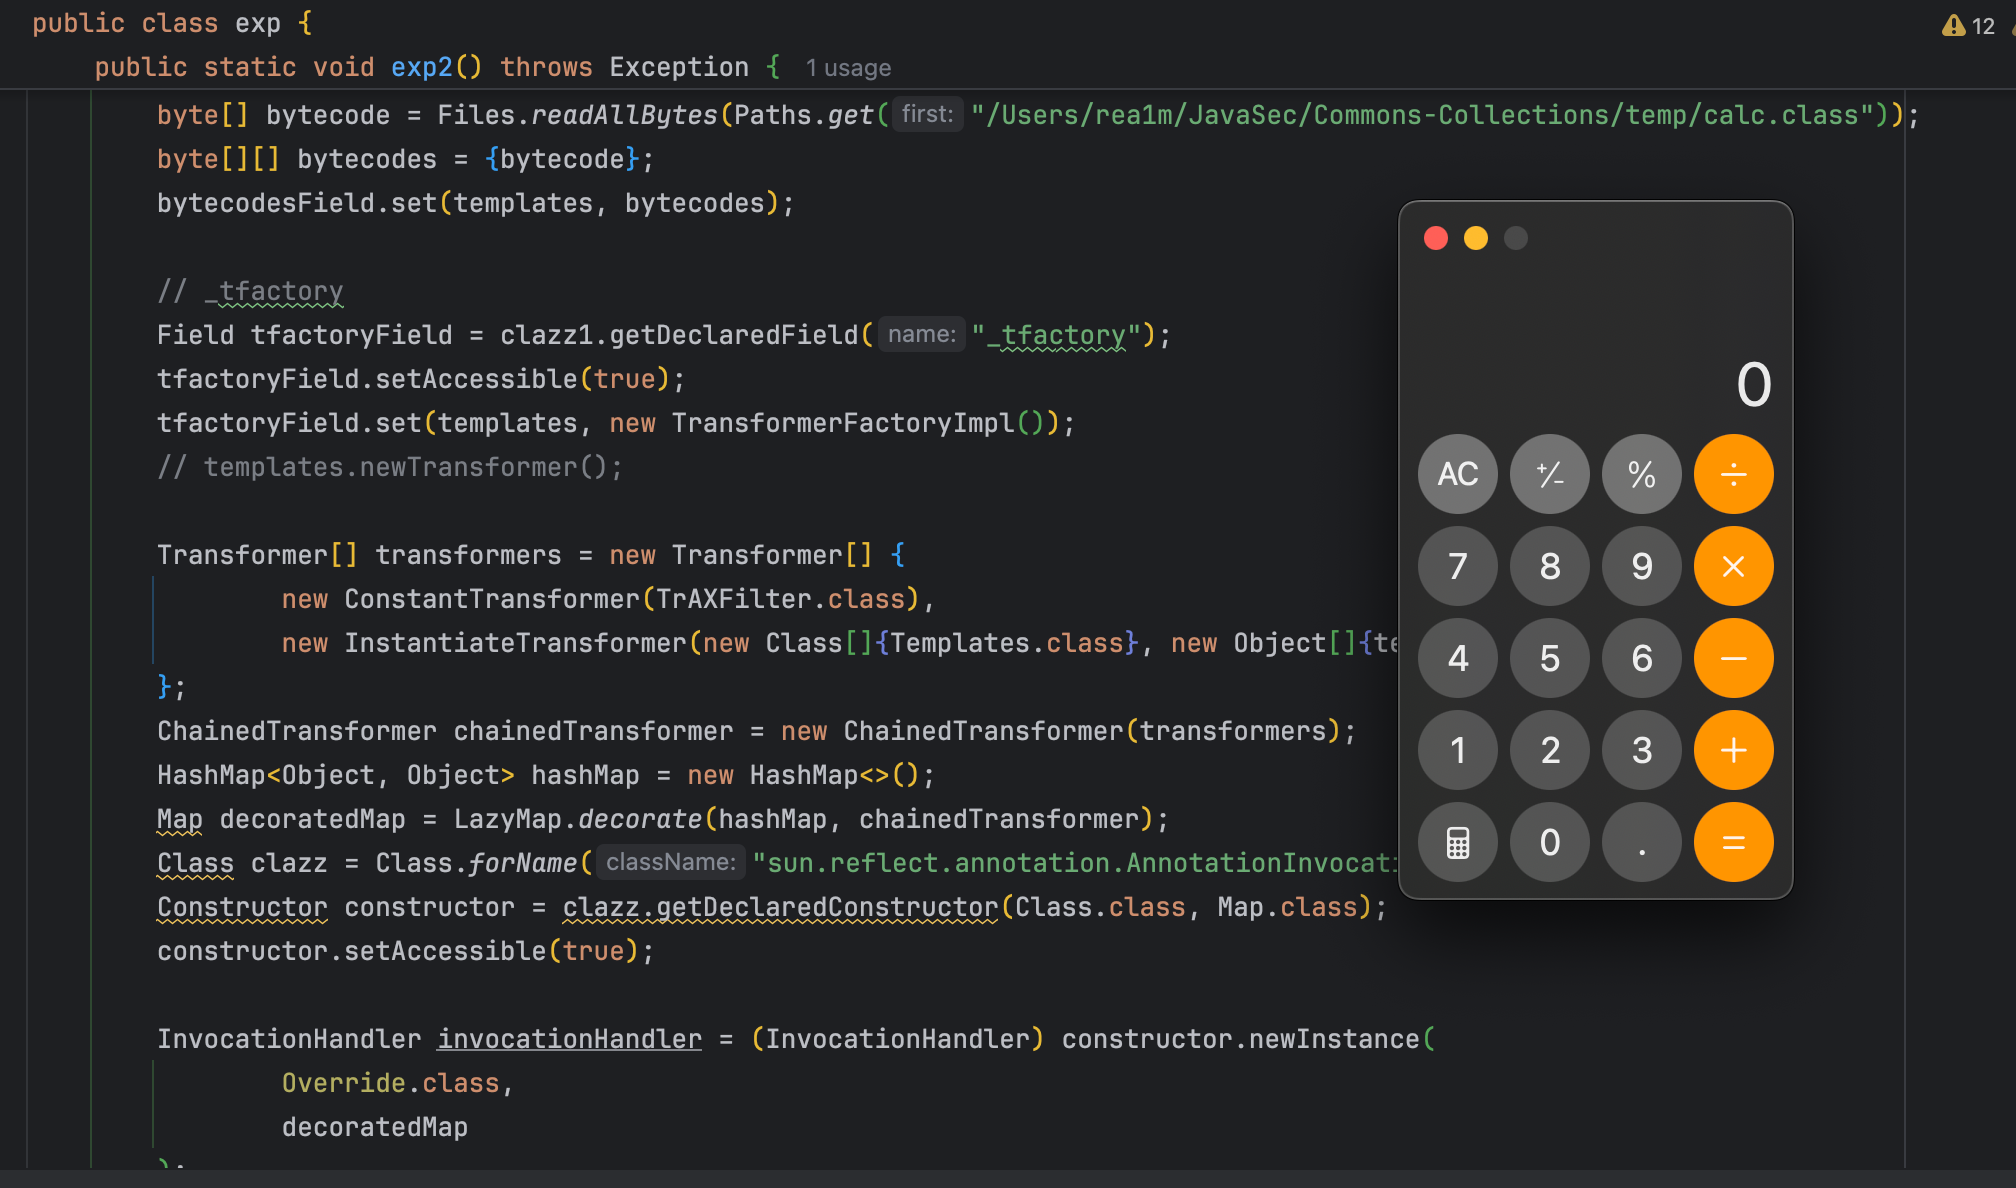
Task: Click the equals button in Calculator
Action: [x=1734, y=842]
